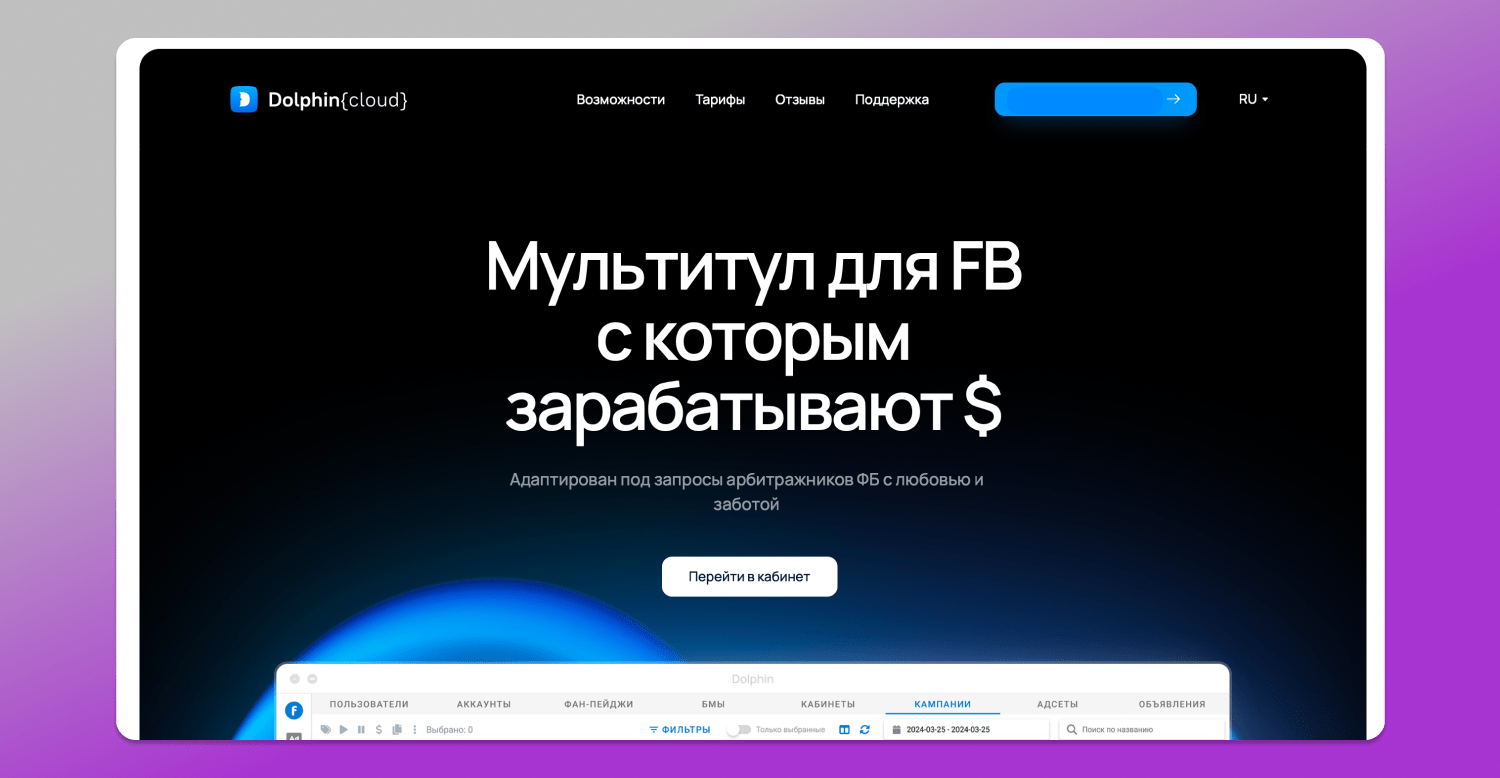Click the copy icon in the campaigns toolbar
Viewport: 1500px width, 778px height.
click(396, 730)
